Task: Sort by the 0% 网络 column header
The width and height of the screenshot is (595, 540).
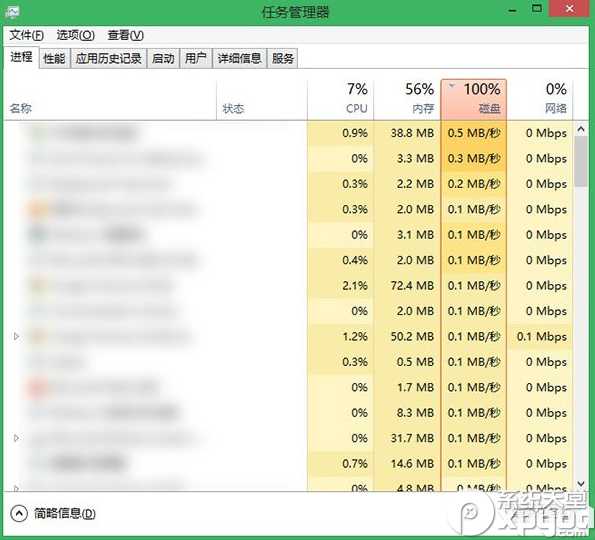Action: pos(540,100)
